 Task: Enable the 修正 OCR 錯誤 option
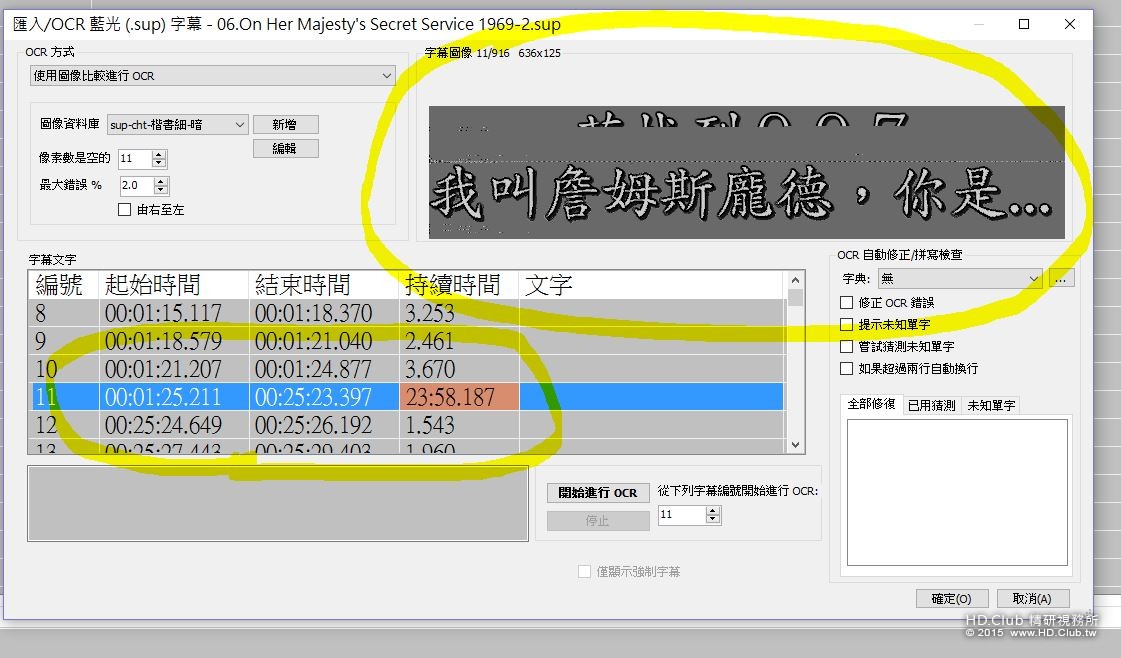click(x=846, y=303)
